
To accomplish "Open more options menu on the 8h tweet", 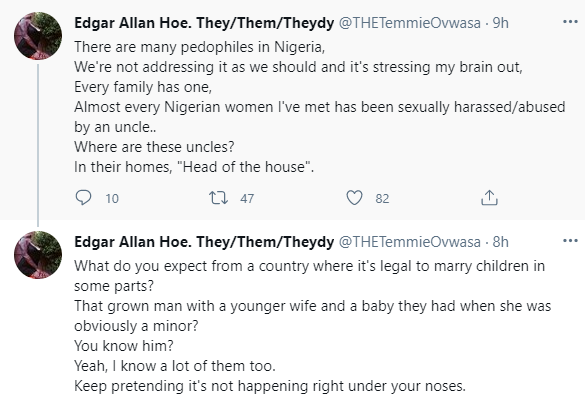I will [570, 241].
